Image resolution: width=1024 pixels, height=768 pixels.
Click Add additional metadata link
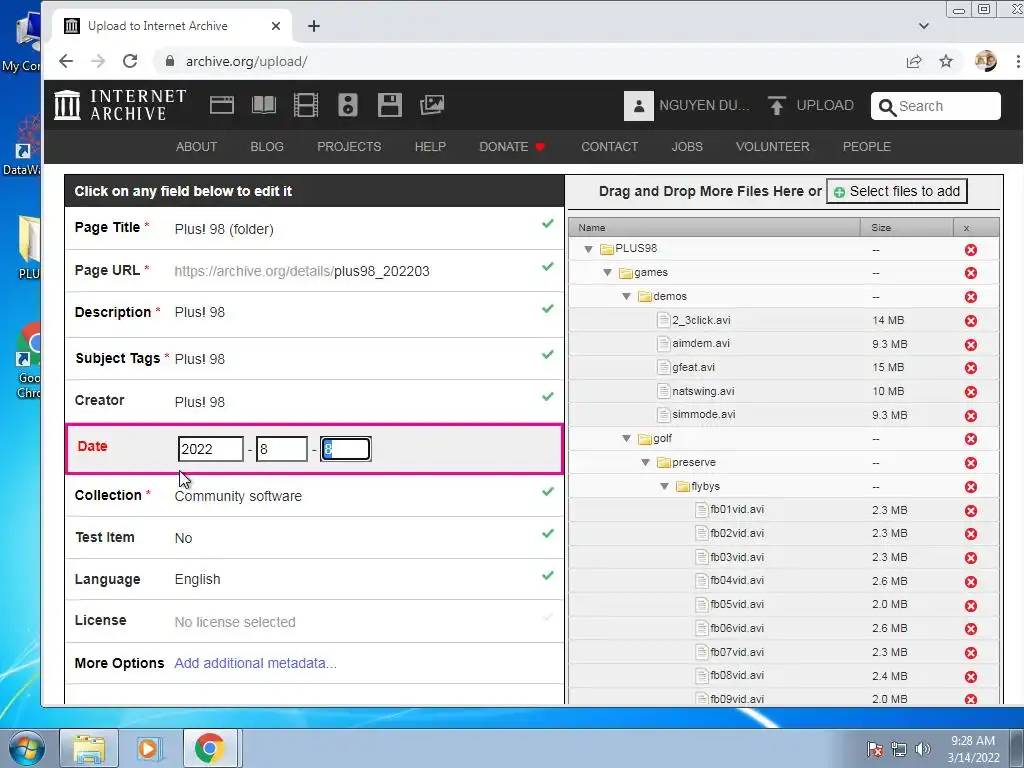coord(255,663)
